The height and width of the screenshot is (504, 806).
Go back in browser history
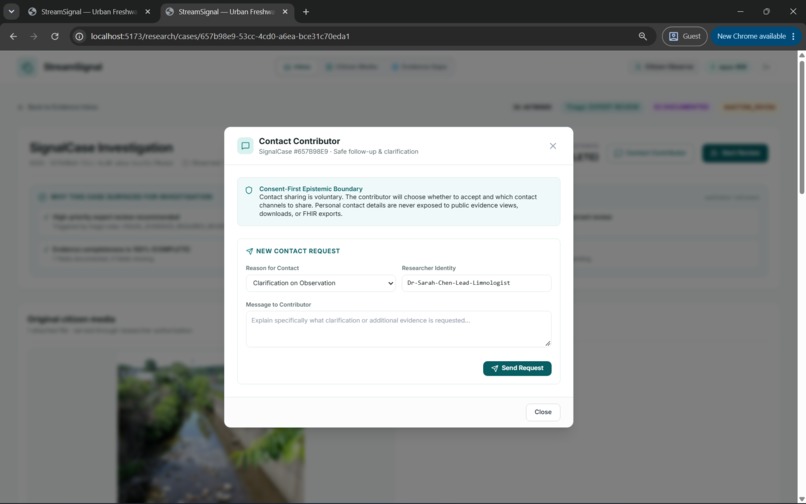pos(13,37)
